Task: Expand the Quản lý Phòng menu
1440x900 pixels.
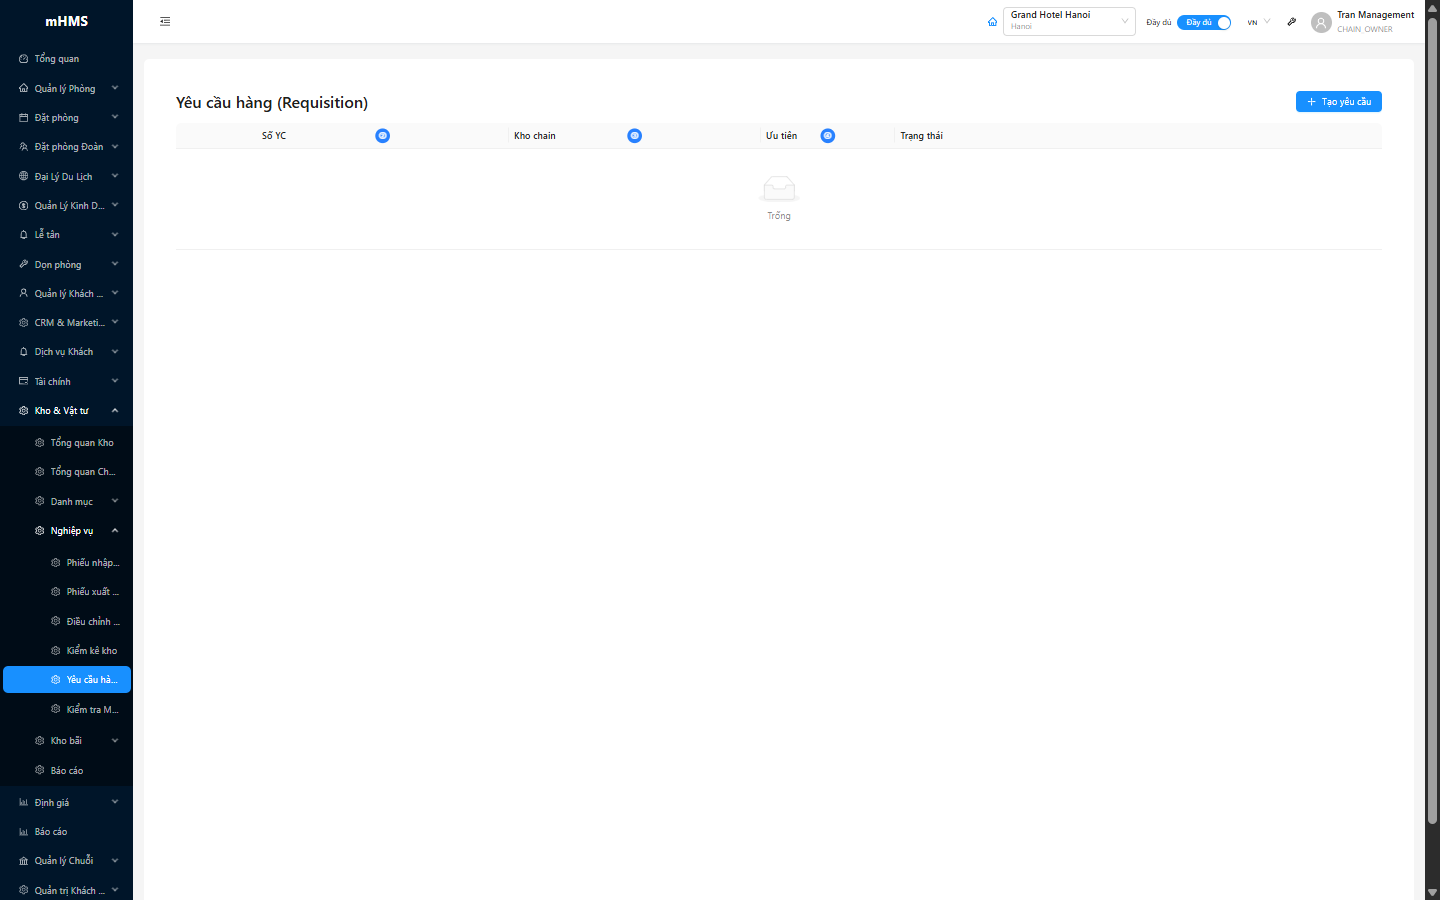Action: [67, 88]
